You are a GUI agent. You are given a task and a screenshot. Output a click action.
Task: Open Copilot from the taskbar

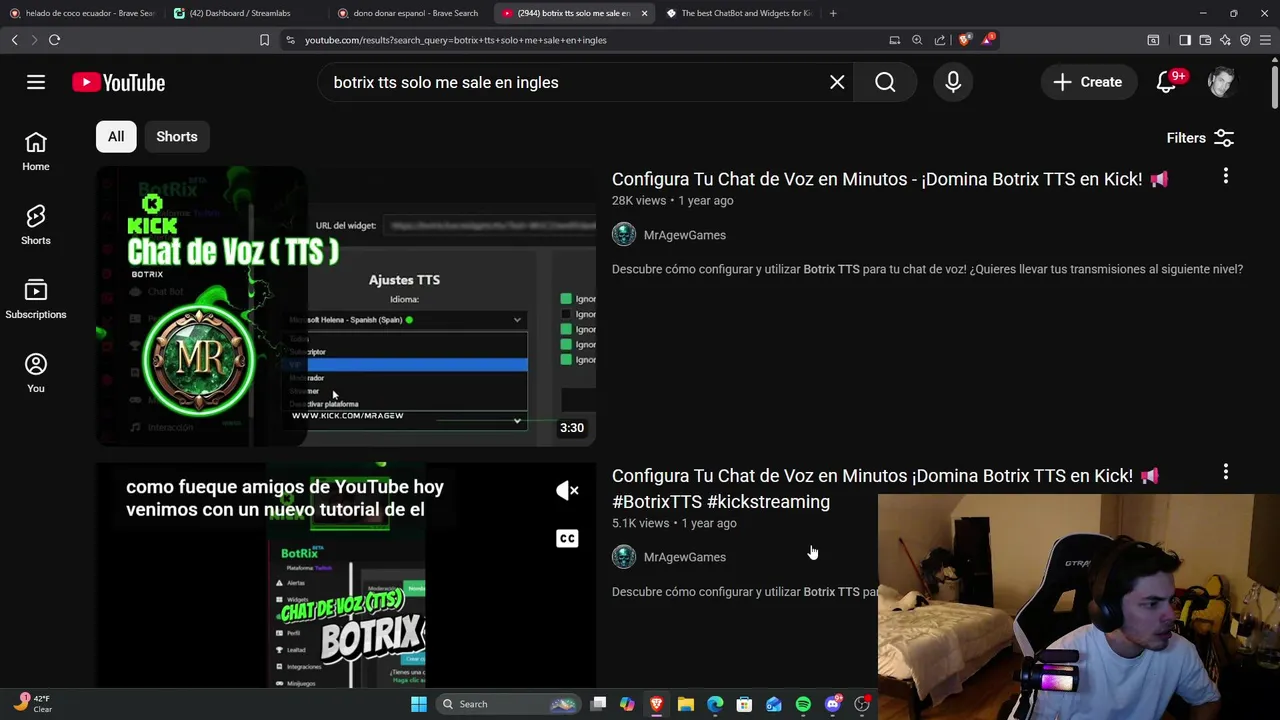[x=627, y=704]
